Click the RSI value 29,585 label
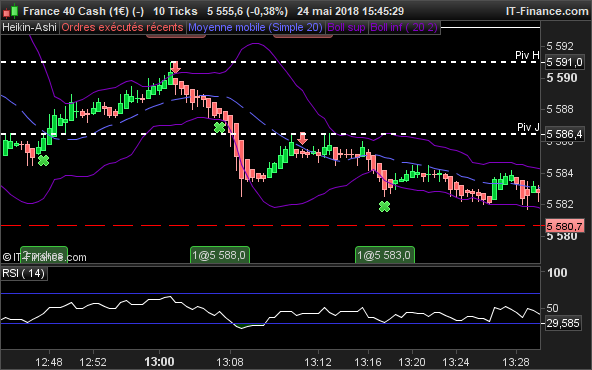The width and height of the screenshot is (592, 370). 563,324
